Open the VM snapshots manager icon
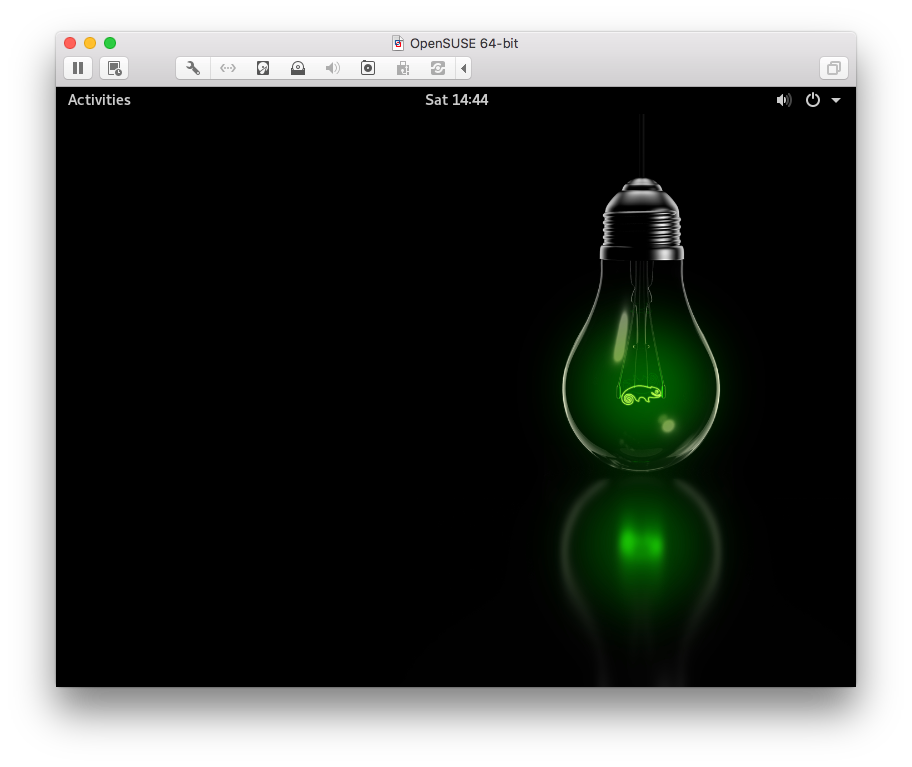 114,68
